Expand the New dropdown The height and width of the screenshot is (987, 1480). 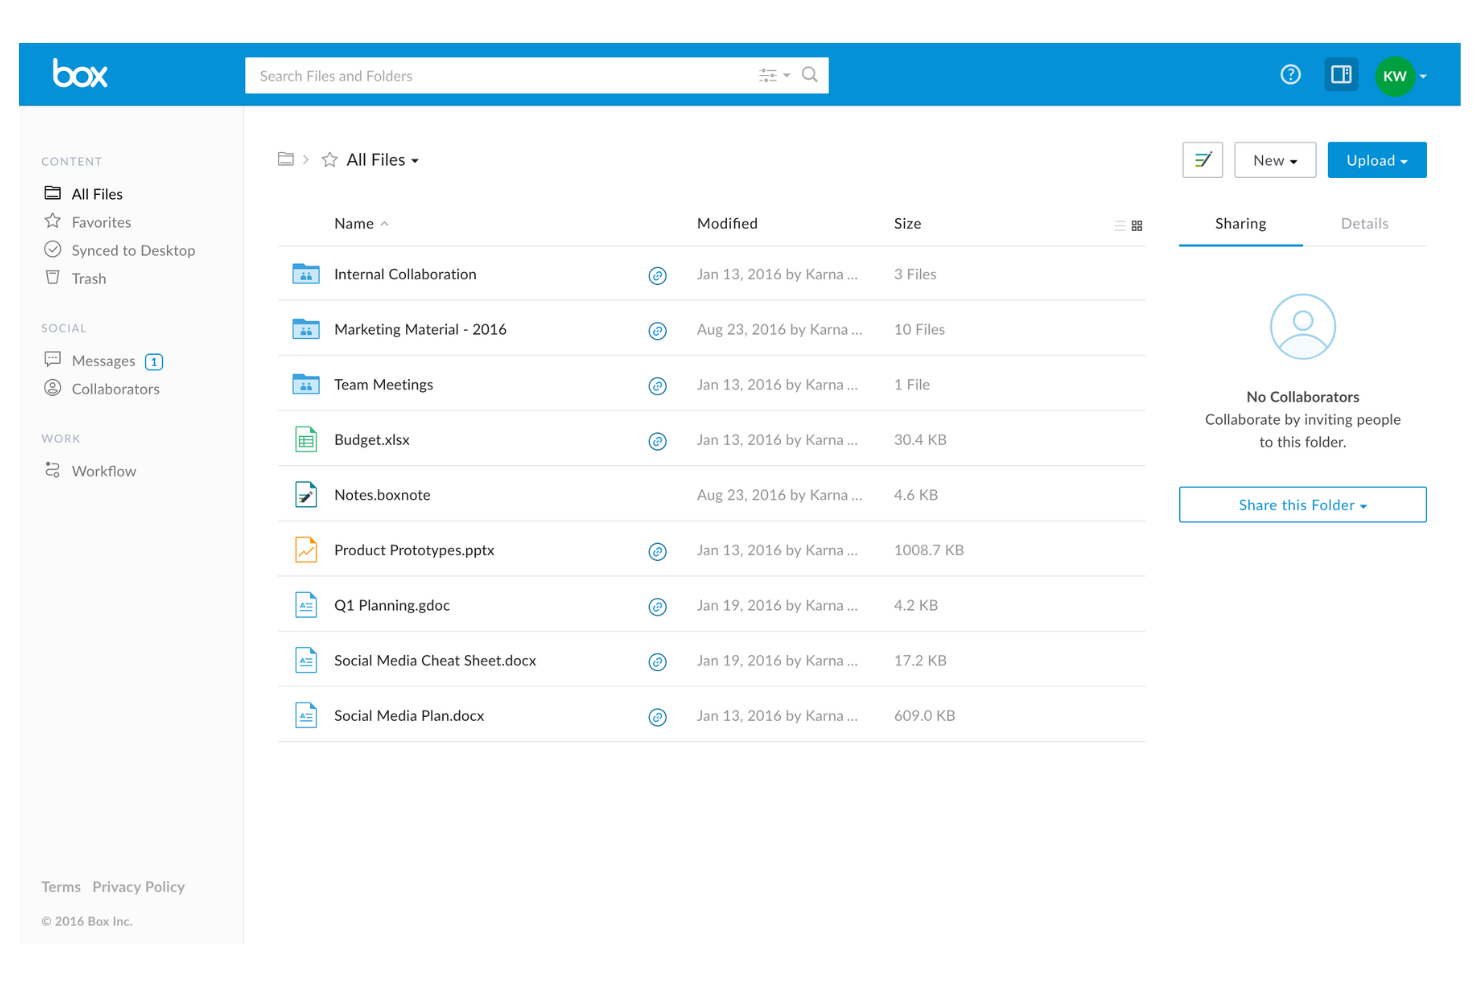pos(1274,159)
